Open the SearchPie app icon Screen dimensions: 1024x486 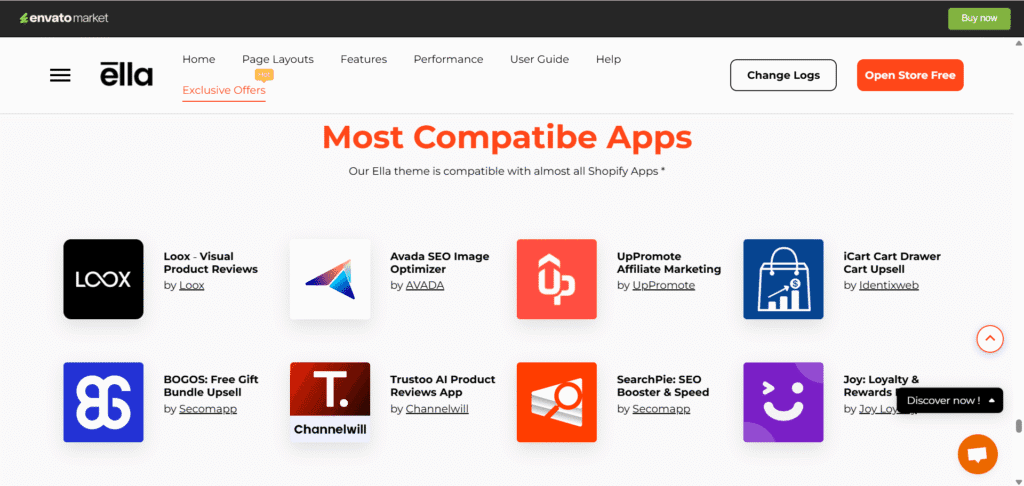(556, 402)
